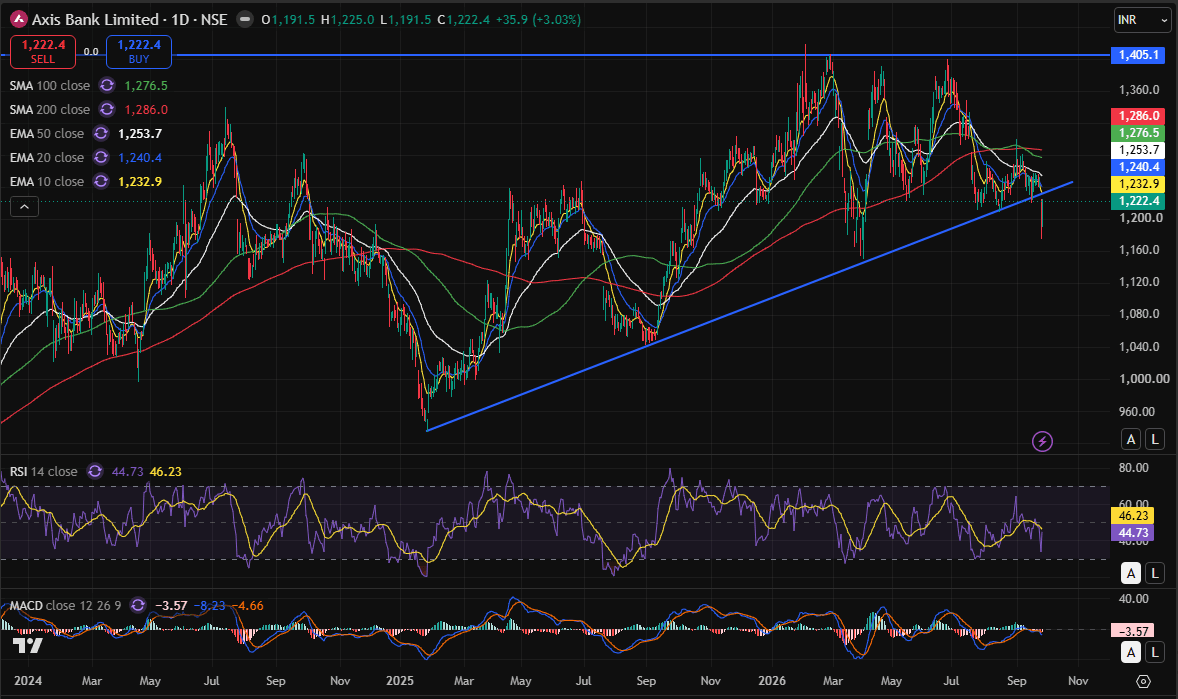The height and width of the screenshot is (699, 1178).
Task: Click the red SELL 1,222.4 button
Action: (43, 51)
